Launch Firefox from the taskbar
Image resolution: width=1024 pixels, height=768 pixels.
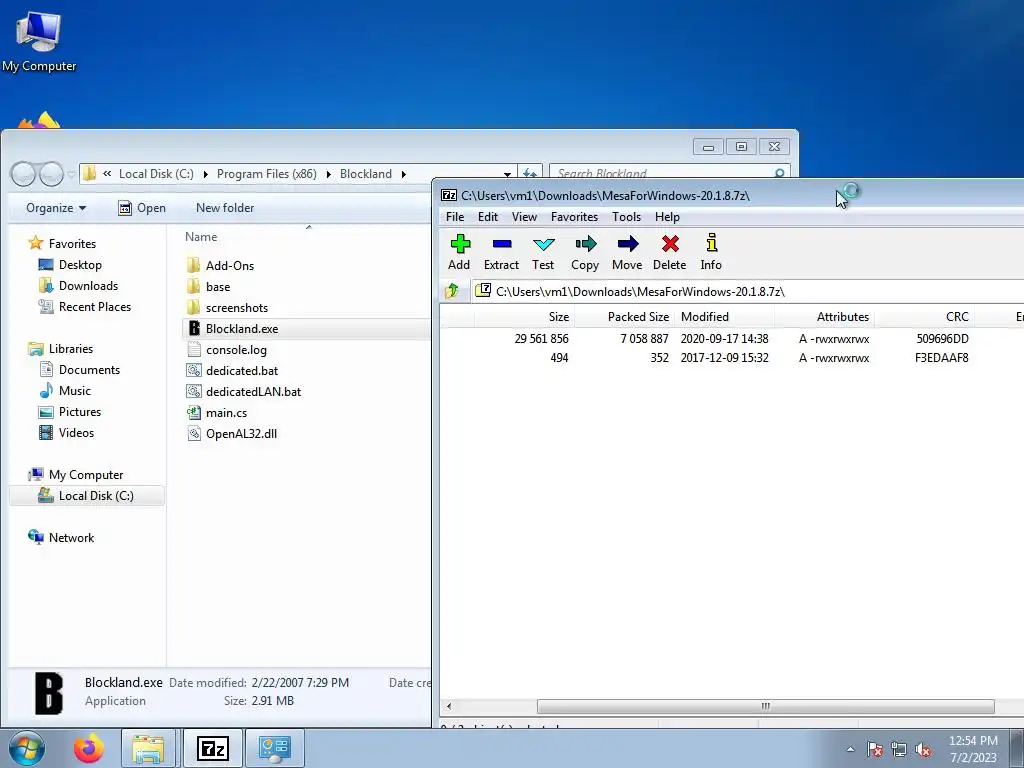[89, 748]
